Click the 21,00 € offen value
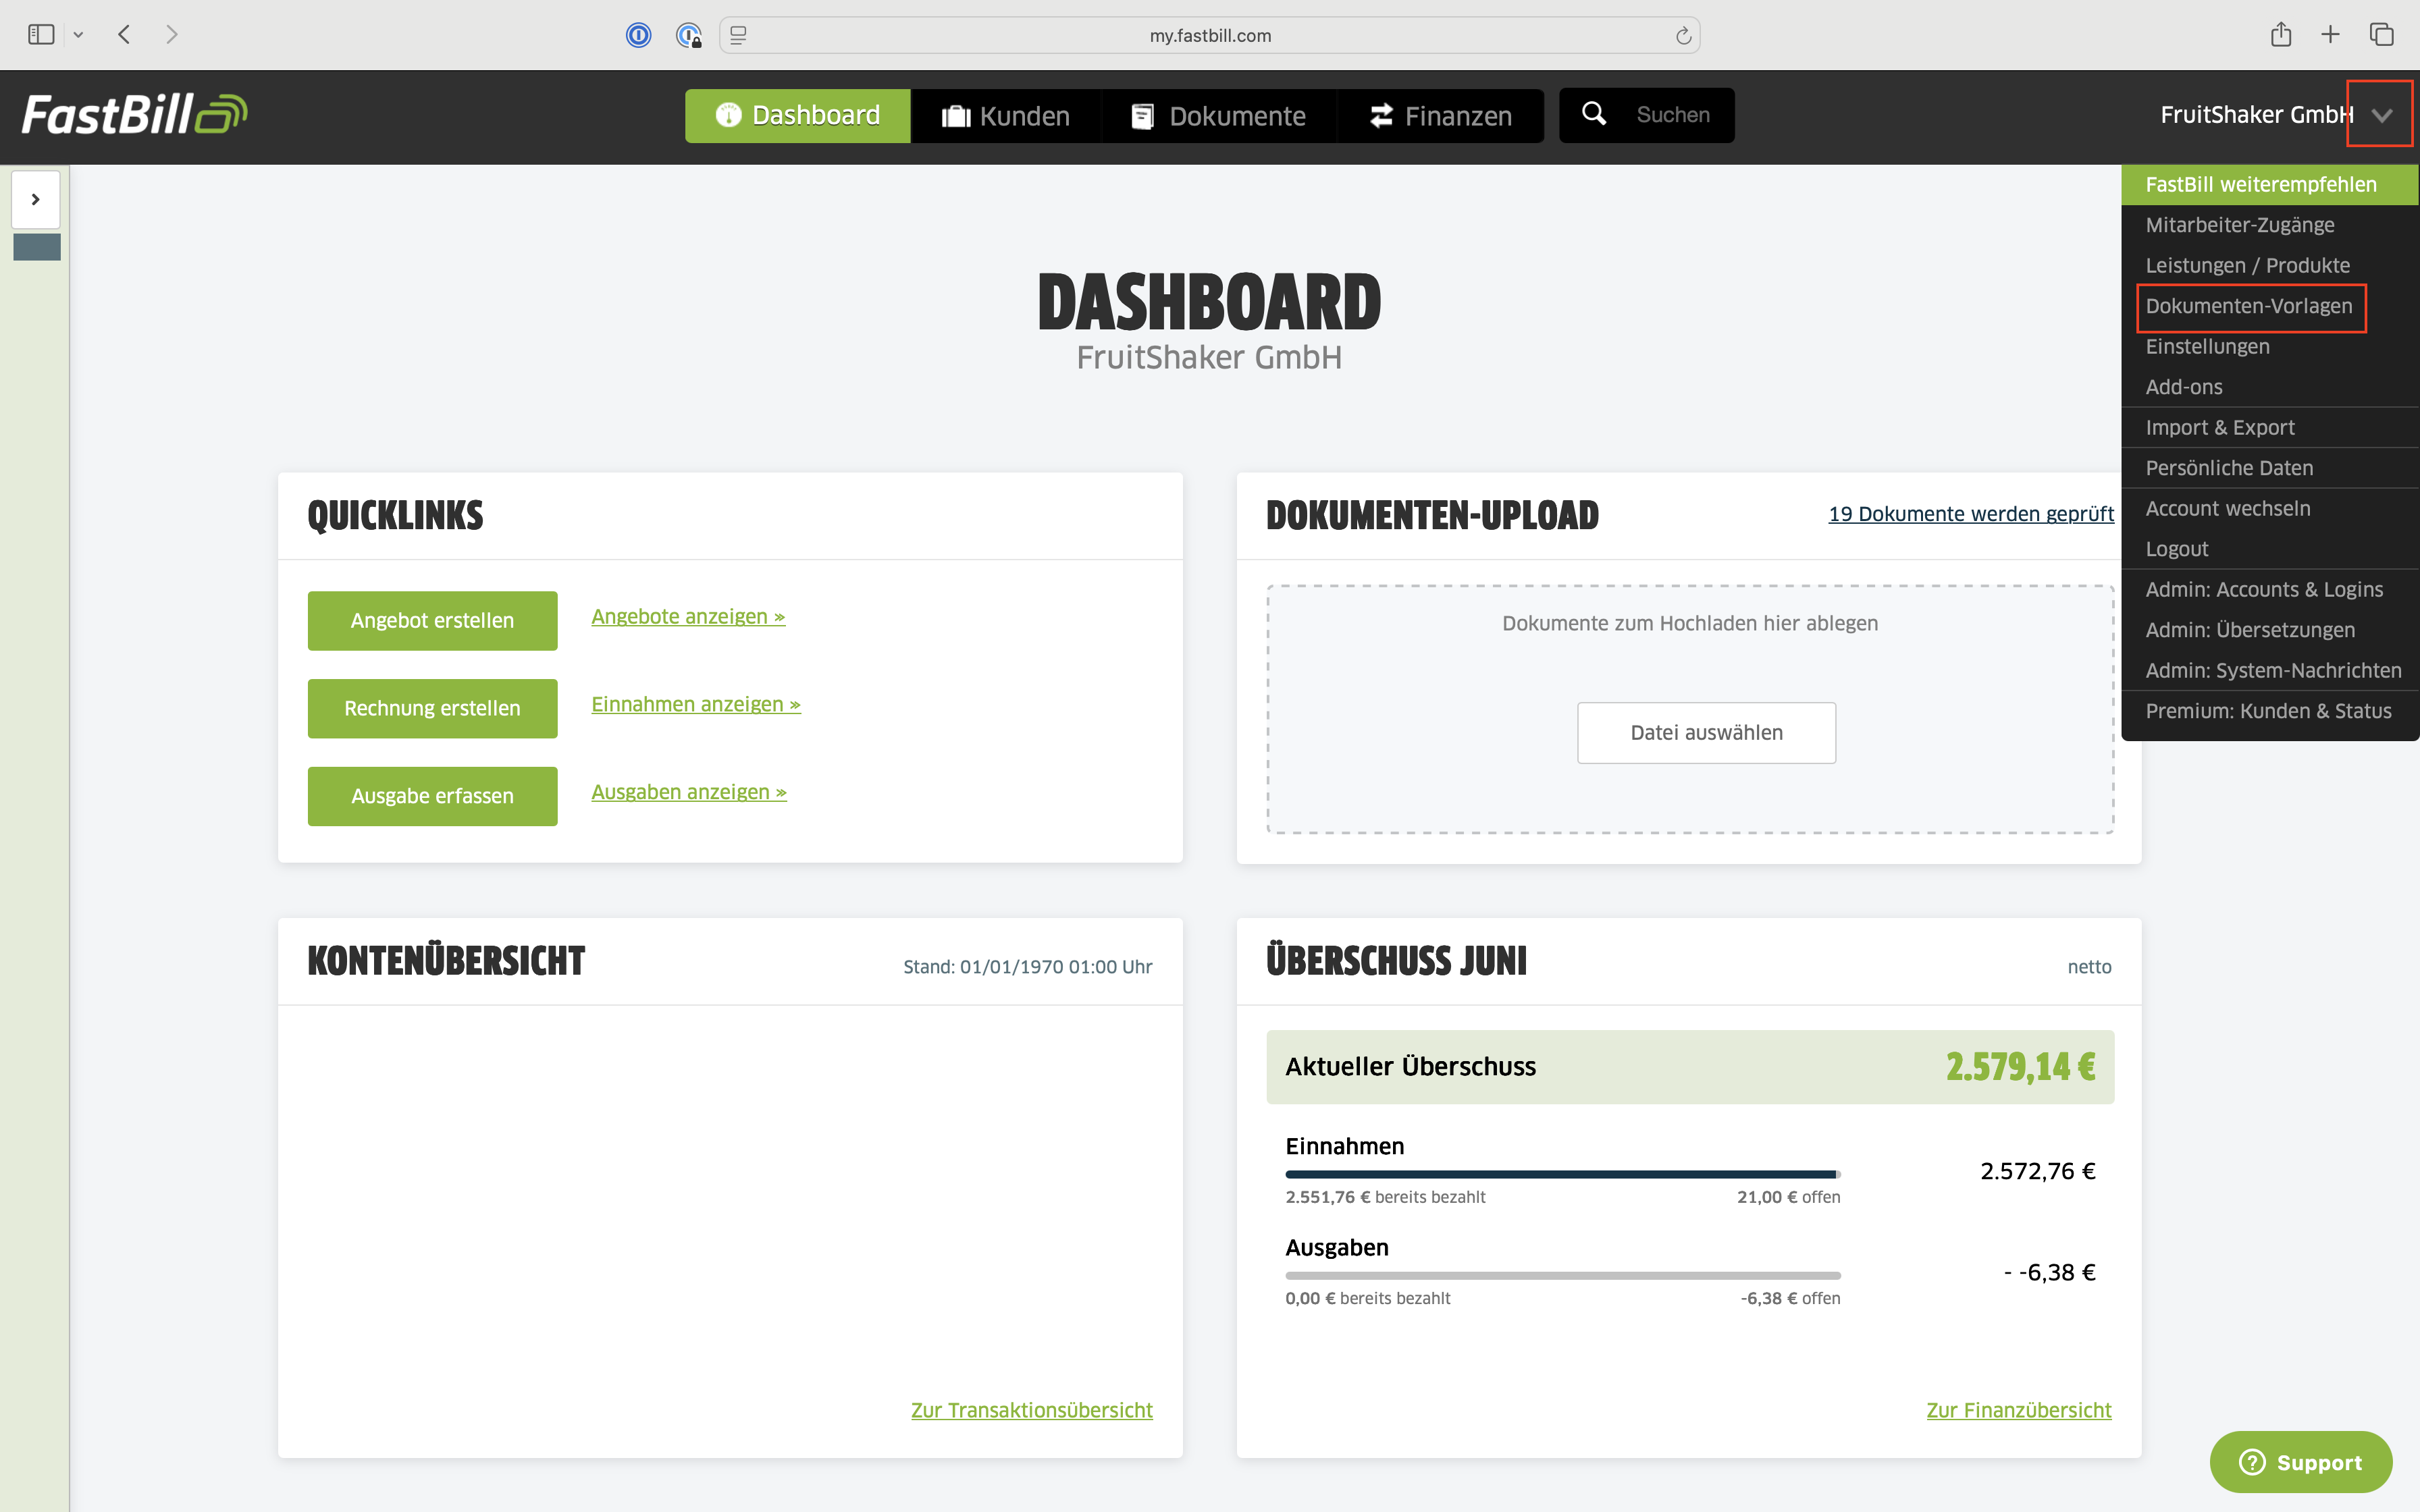This screenshot has height=1512, width=2420. tap(1788, 1198)
